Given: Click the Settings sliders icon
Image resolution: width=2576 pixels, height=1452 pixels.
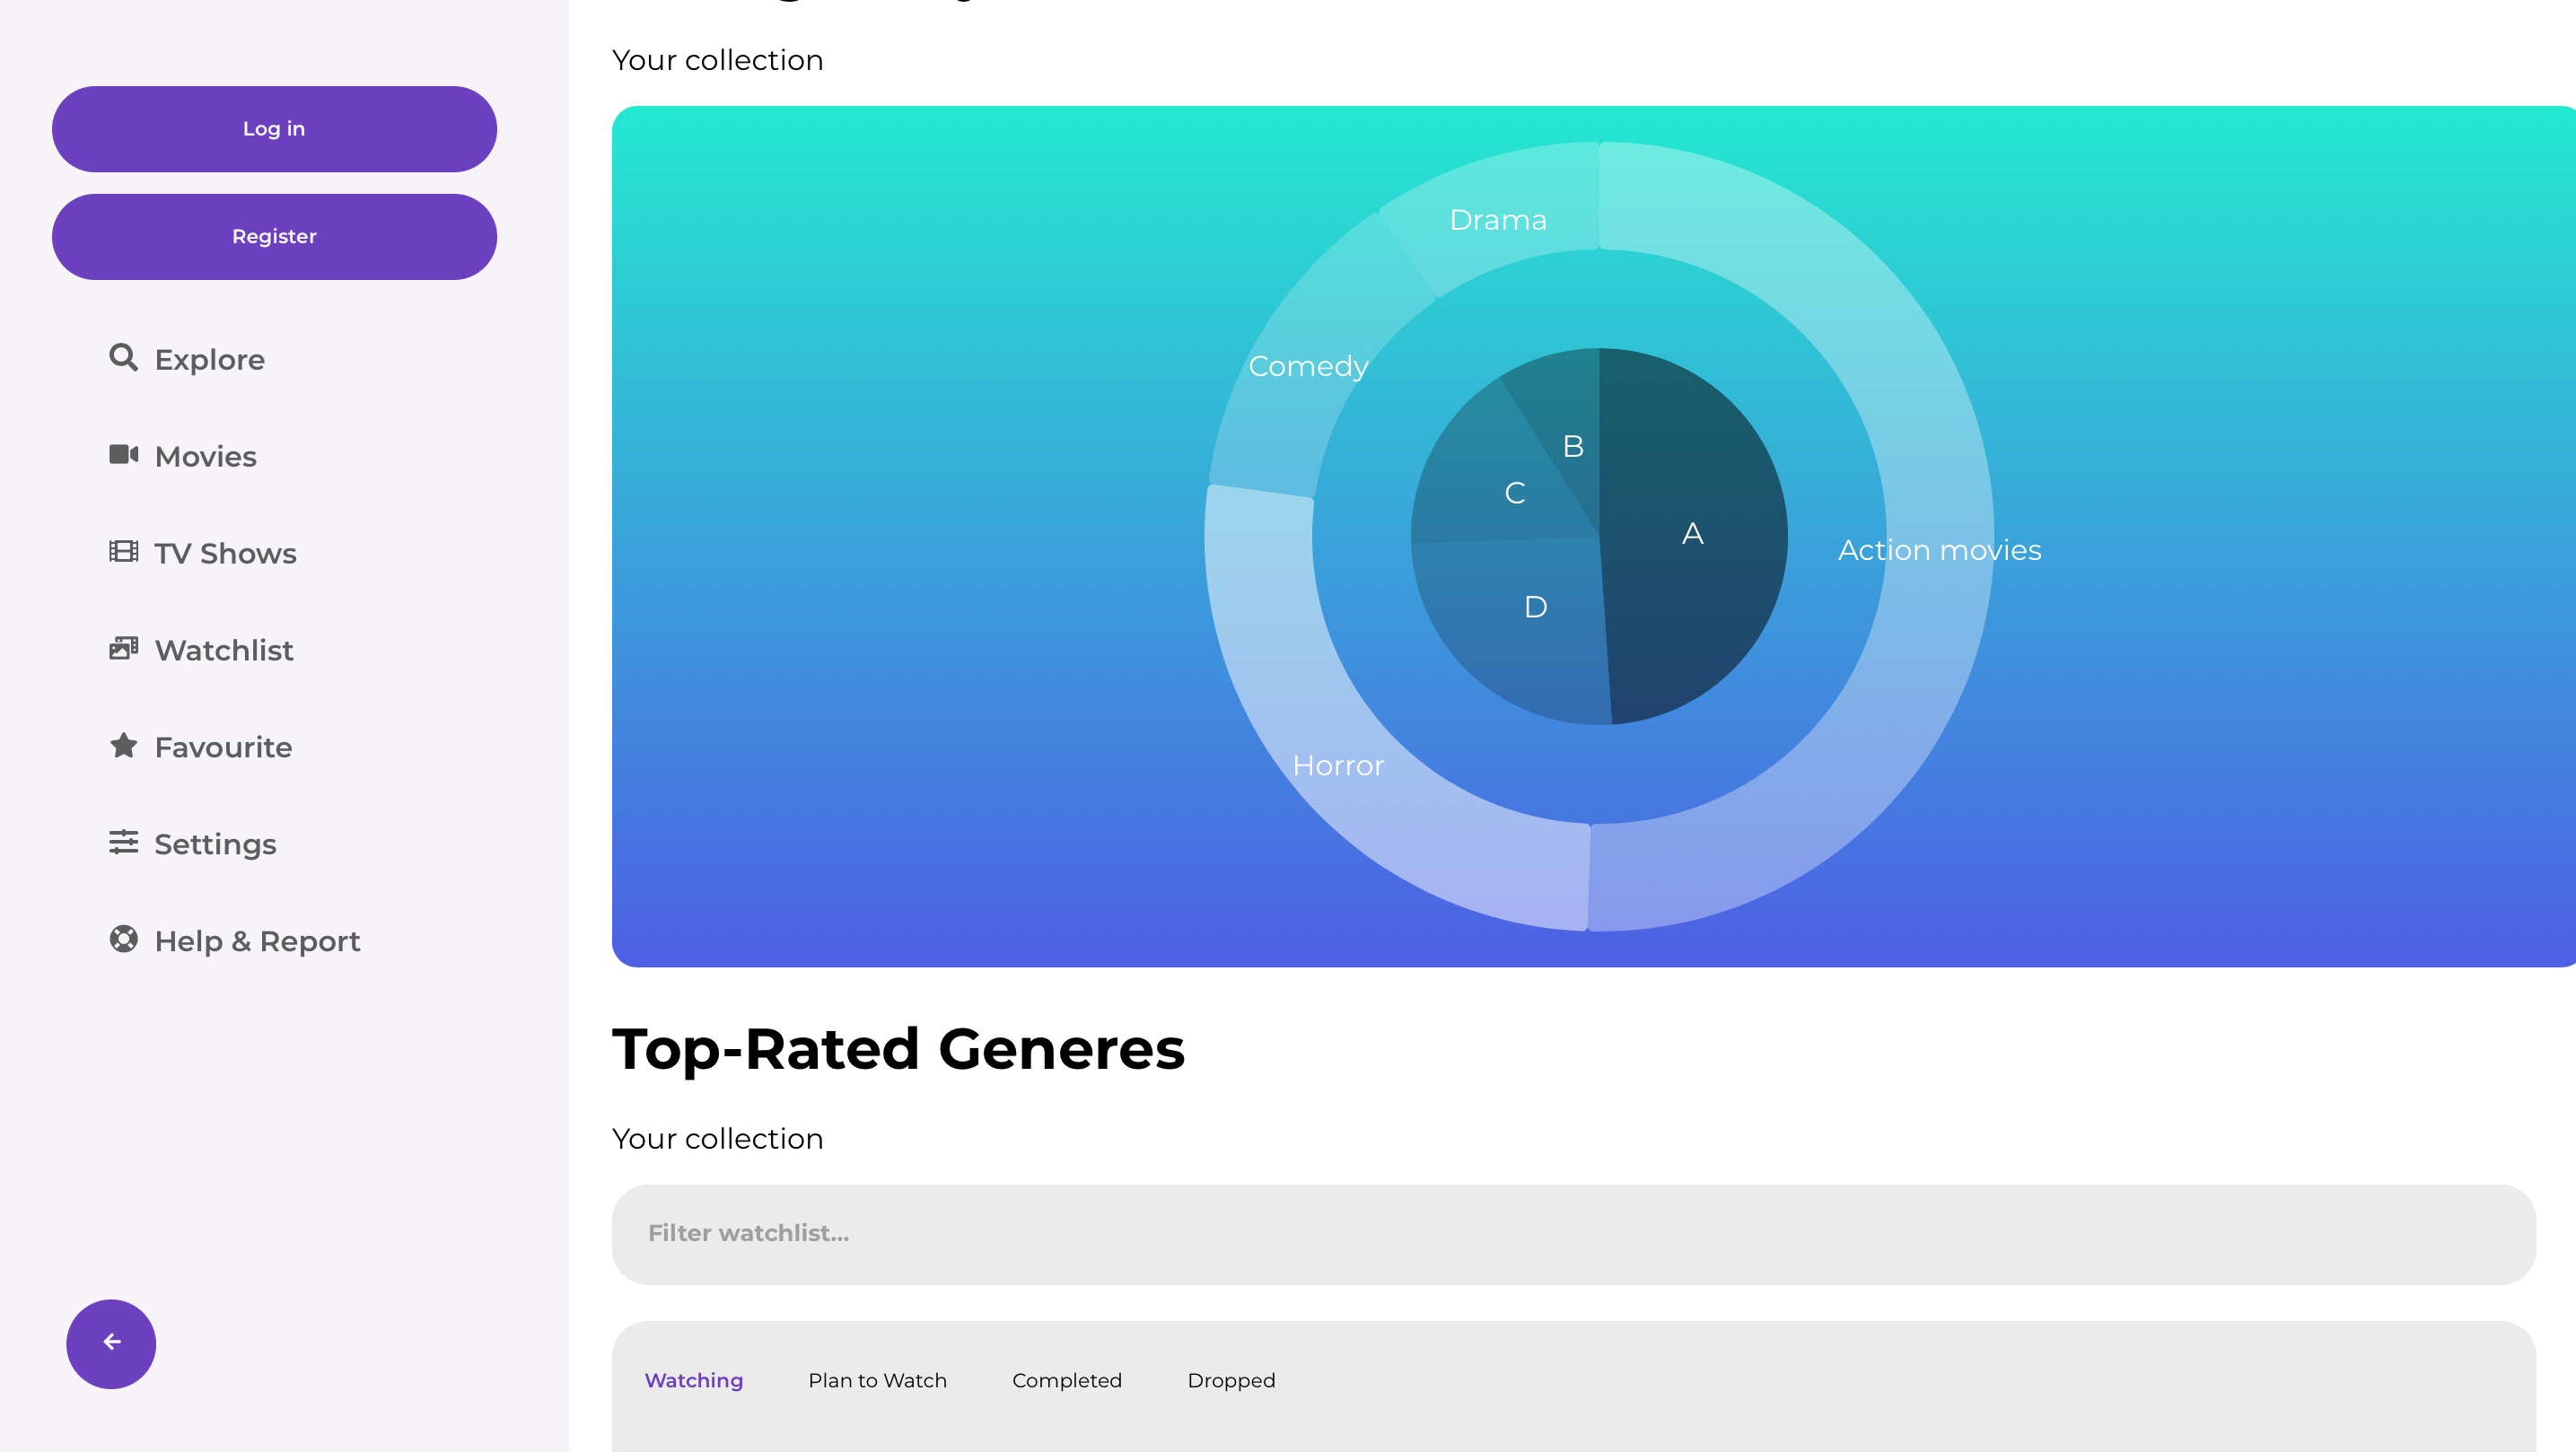Looking at the screenshot, I should pos(123,842).
